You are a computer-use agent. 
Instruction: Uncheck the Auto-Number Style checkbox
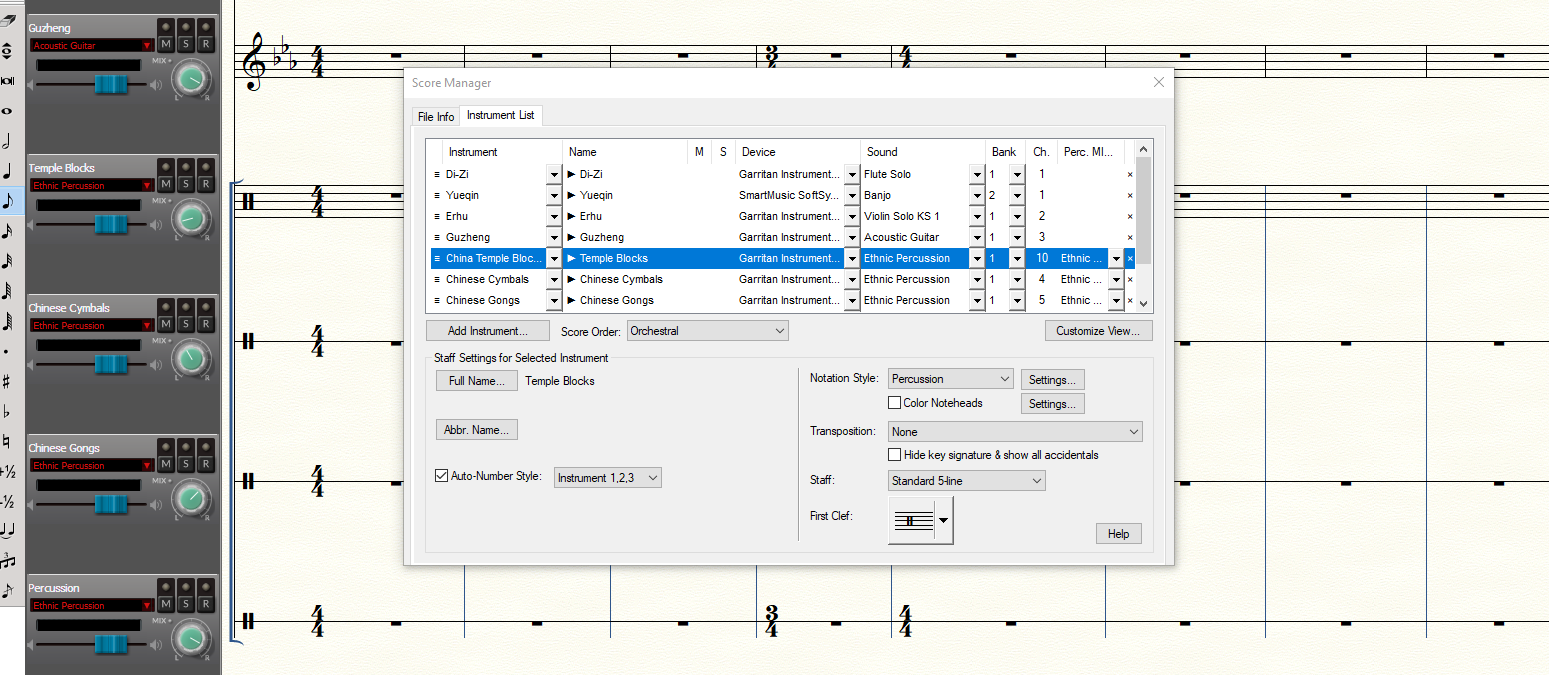[x=441, y=476]
